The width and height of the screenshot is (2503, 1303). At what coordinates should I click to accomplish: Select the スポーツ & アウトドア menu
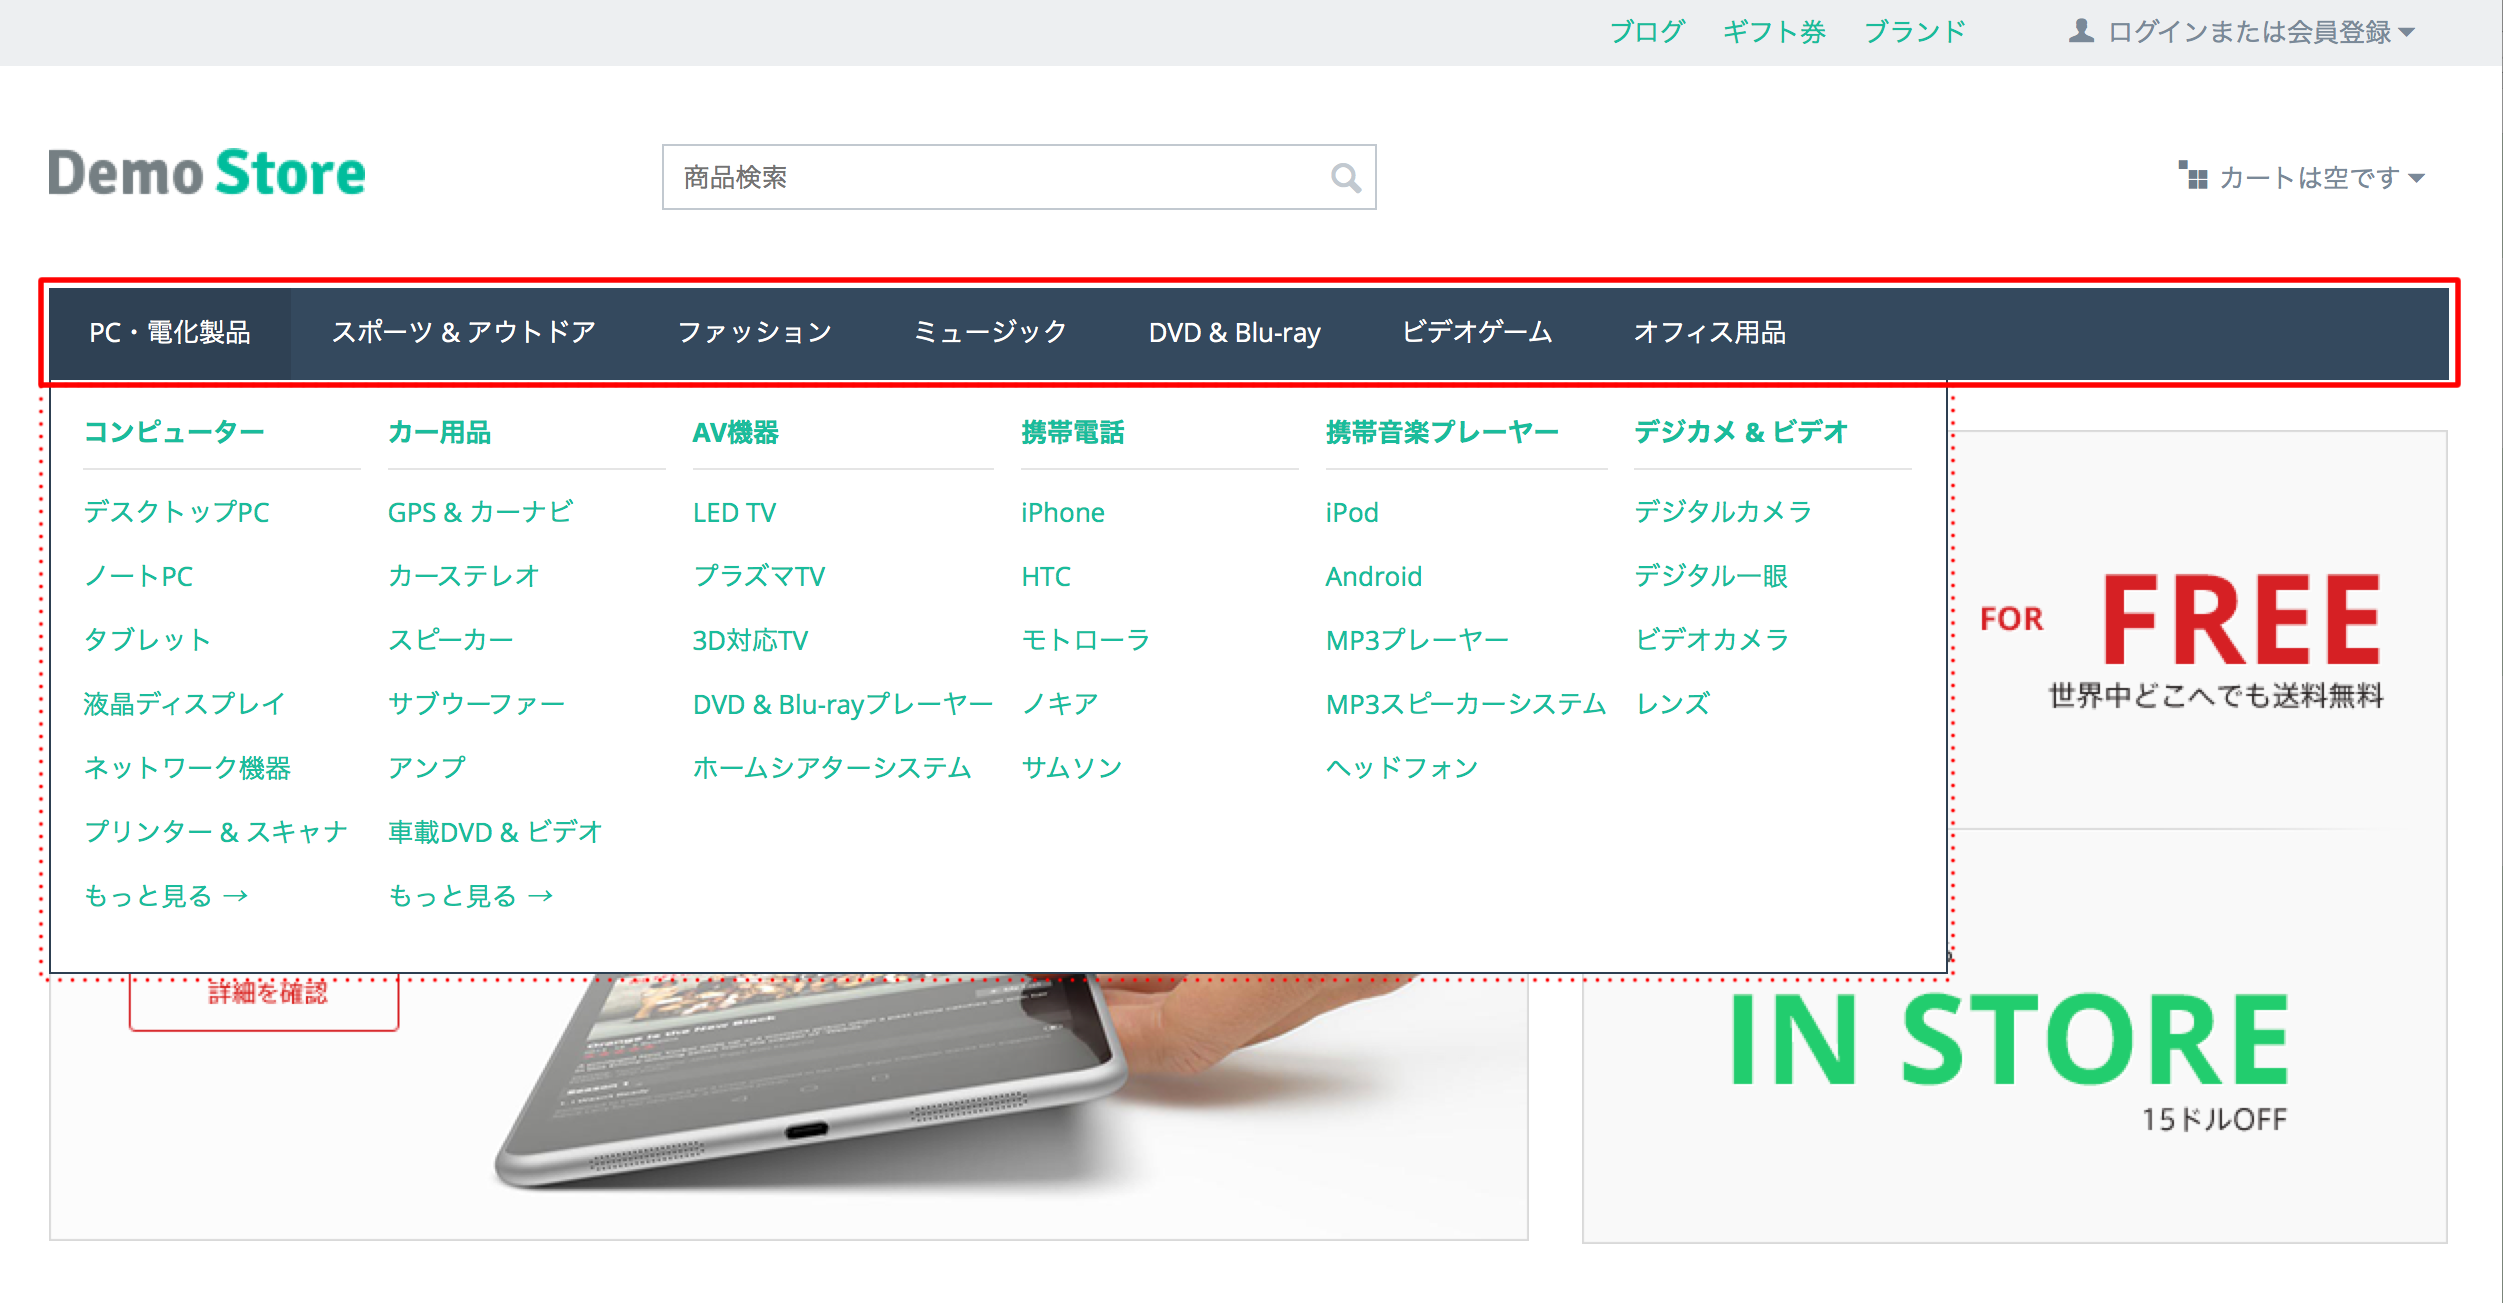pos(464,333)
